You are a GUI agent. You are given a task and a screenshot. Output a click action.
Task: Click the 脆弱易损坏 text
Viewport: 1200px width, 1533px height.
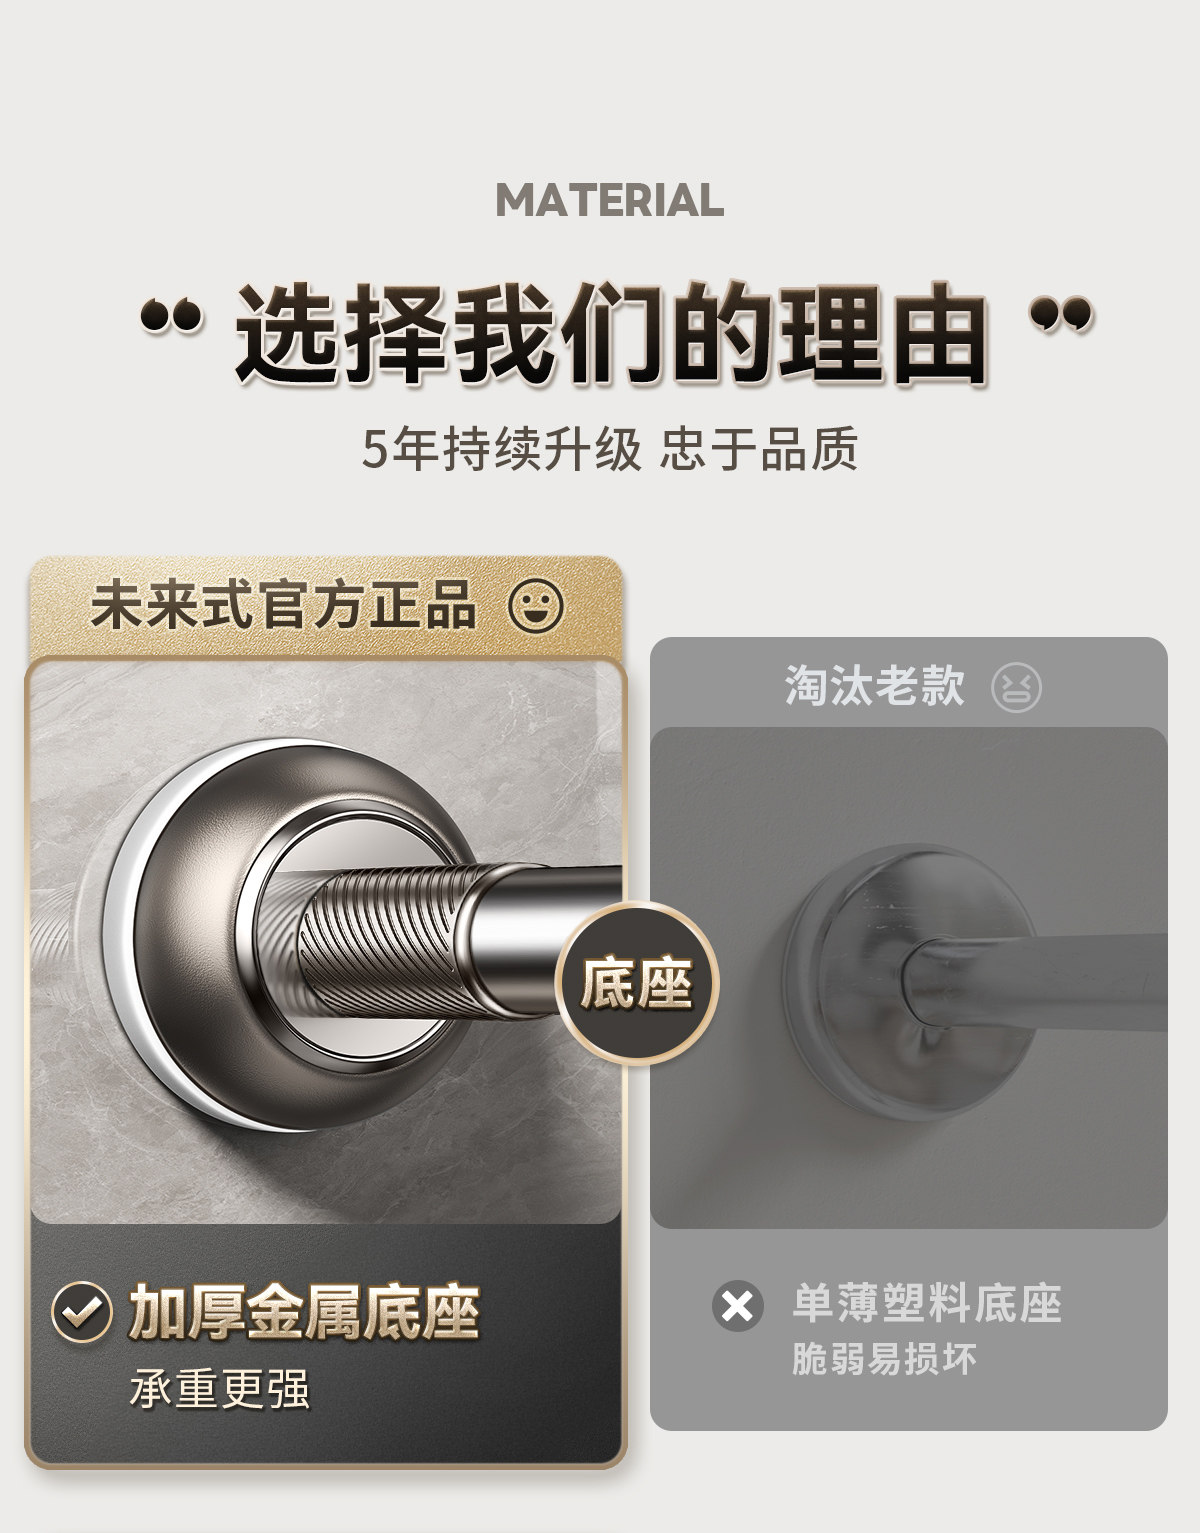pos(883,1358)
